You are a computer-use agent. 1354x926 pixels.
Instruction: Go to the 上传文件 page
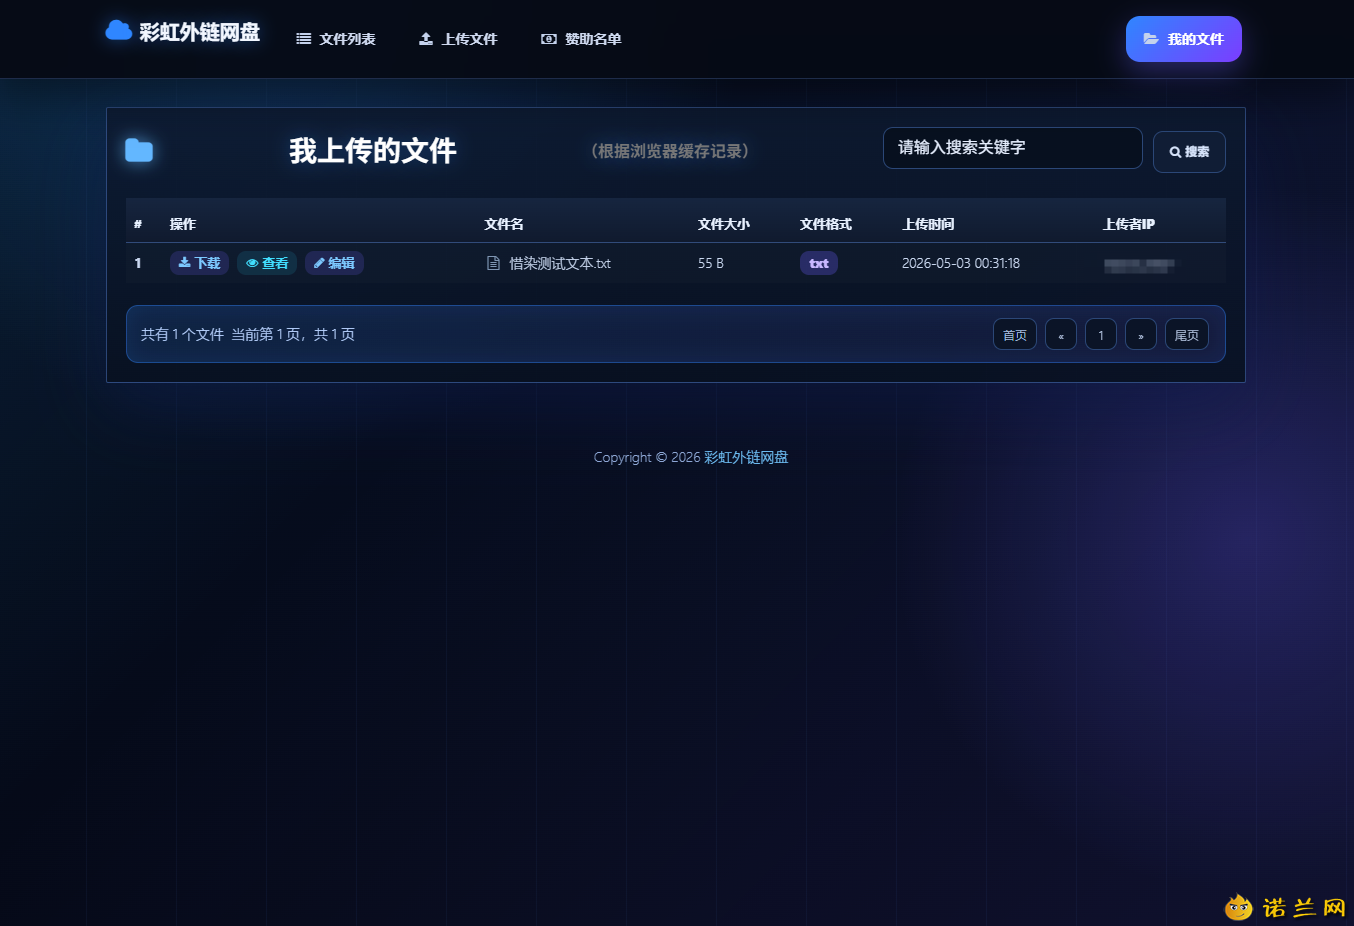[x=458, y=39]
